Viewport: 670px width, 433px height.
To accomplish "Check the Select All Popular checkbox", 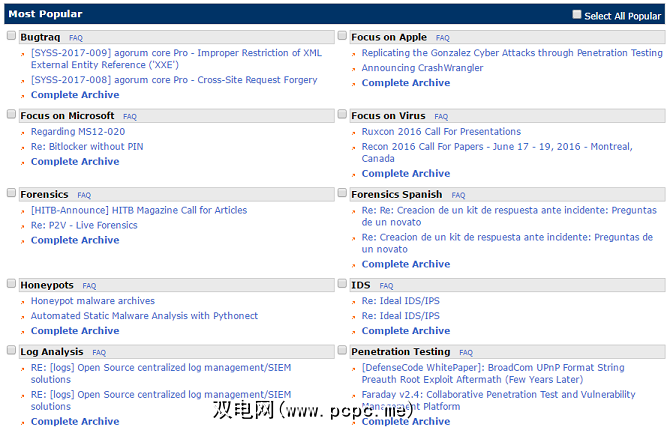I will pyautogui.click(x=576, y=15).
